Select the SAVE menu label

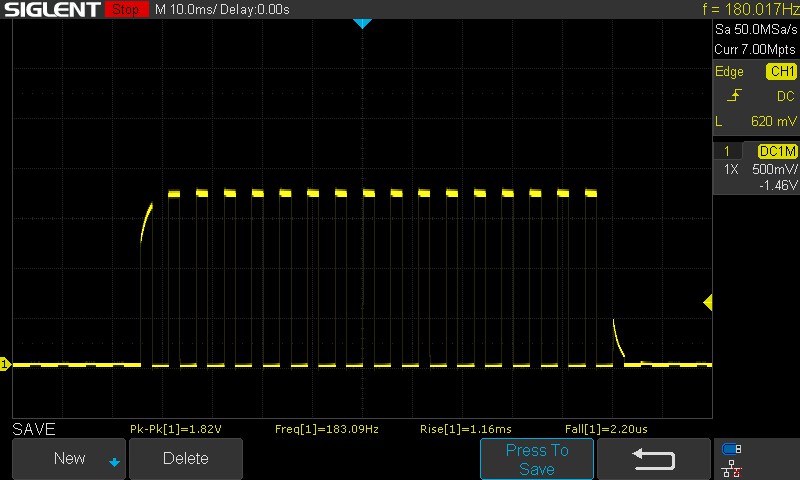33,429
